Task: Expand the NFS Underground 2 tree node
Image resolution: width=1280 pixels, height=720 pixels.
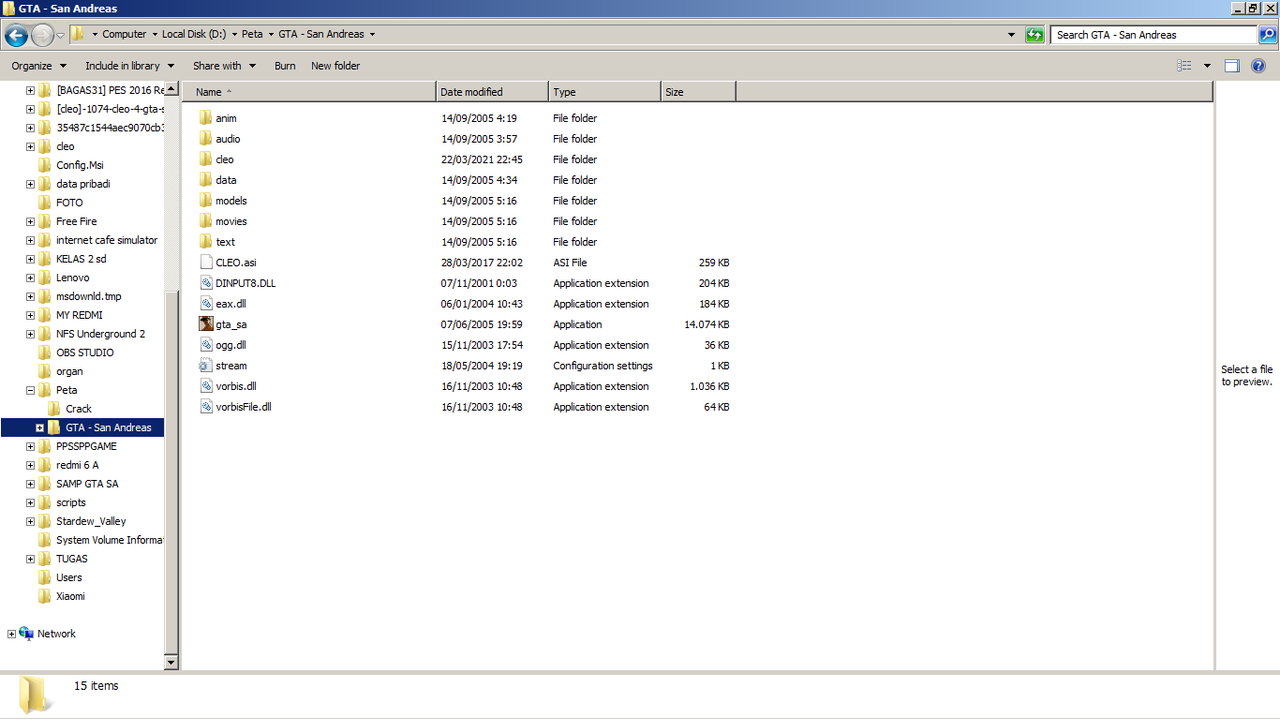Action: (30, 334)
